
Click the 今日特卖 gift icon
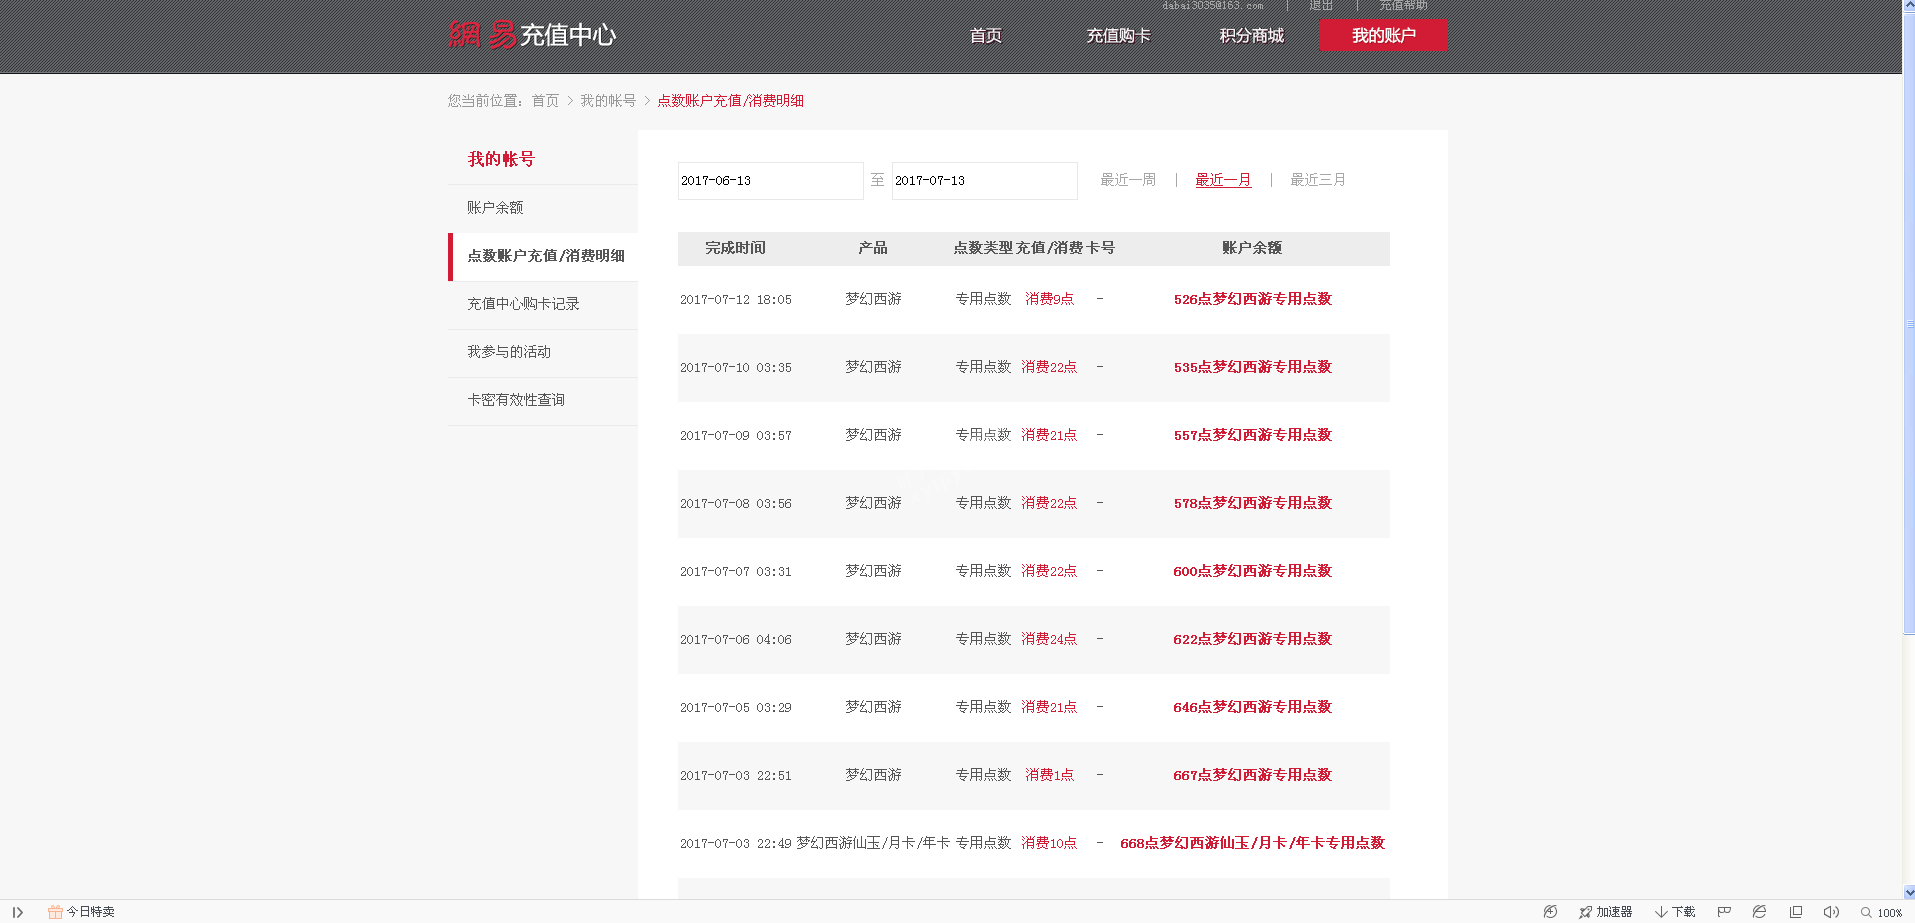click(55, 912)
